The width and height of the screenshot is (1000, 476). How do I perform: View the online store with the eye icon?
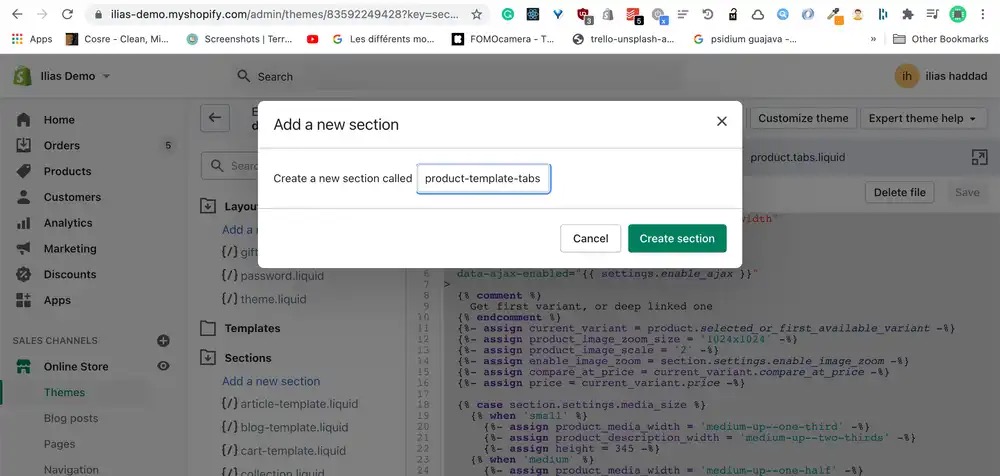point(163,366)
